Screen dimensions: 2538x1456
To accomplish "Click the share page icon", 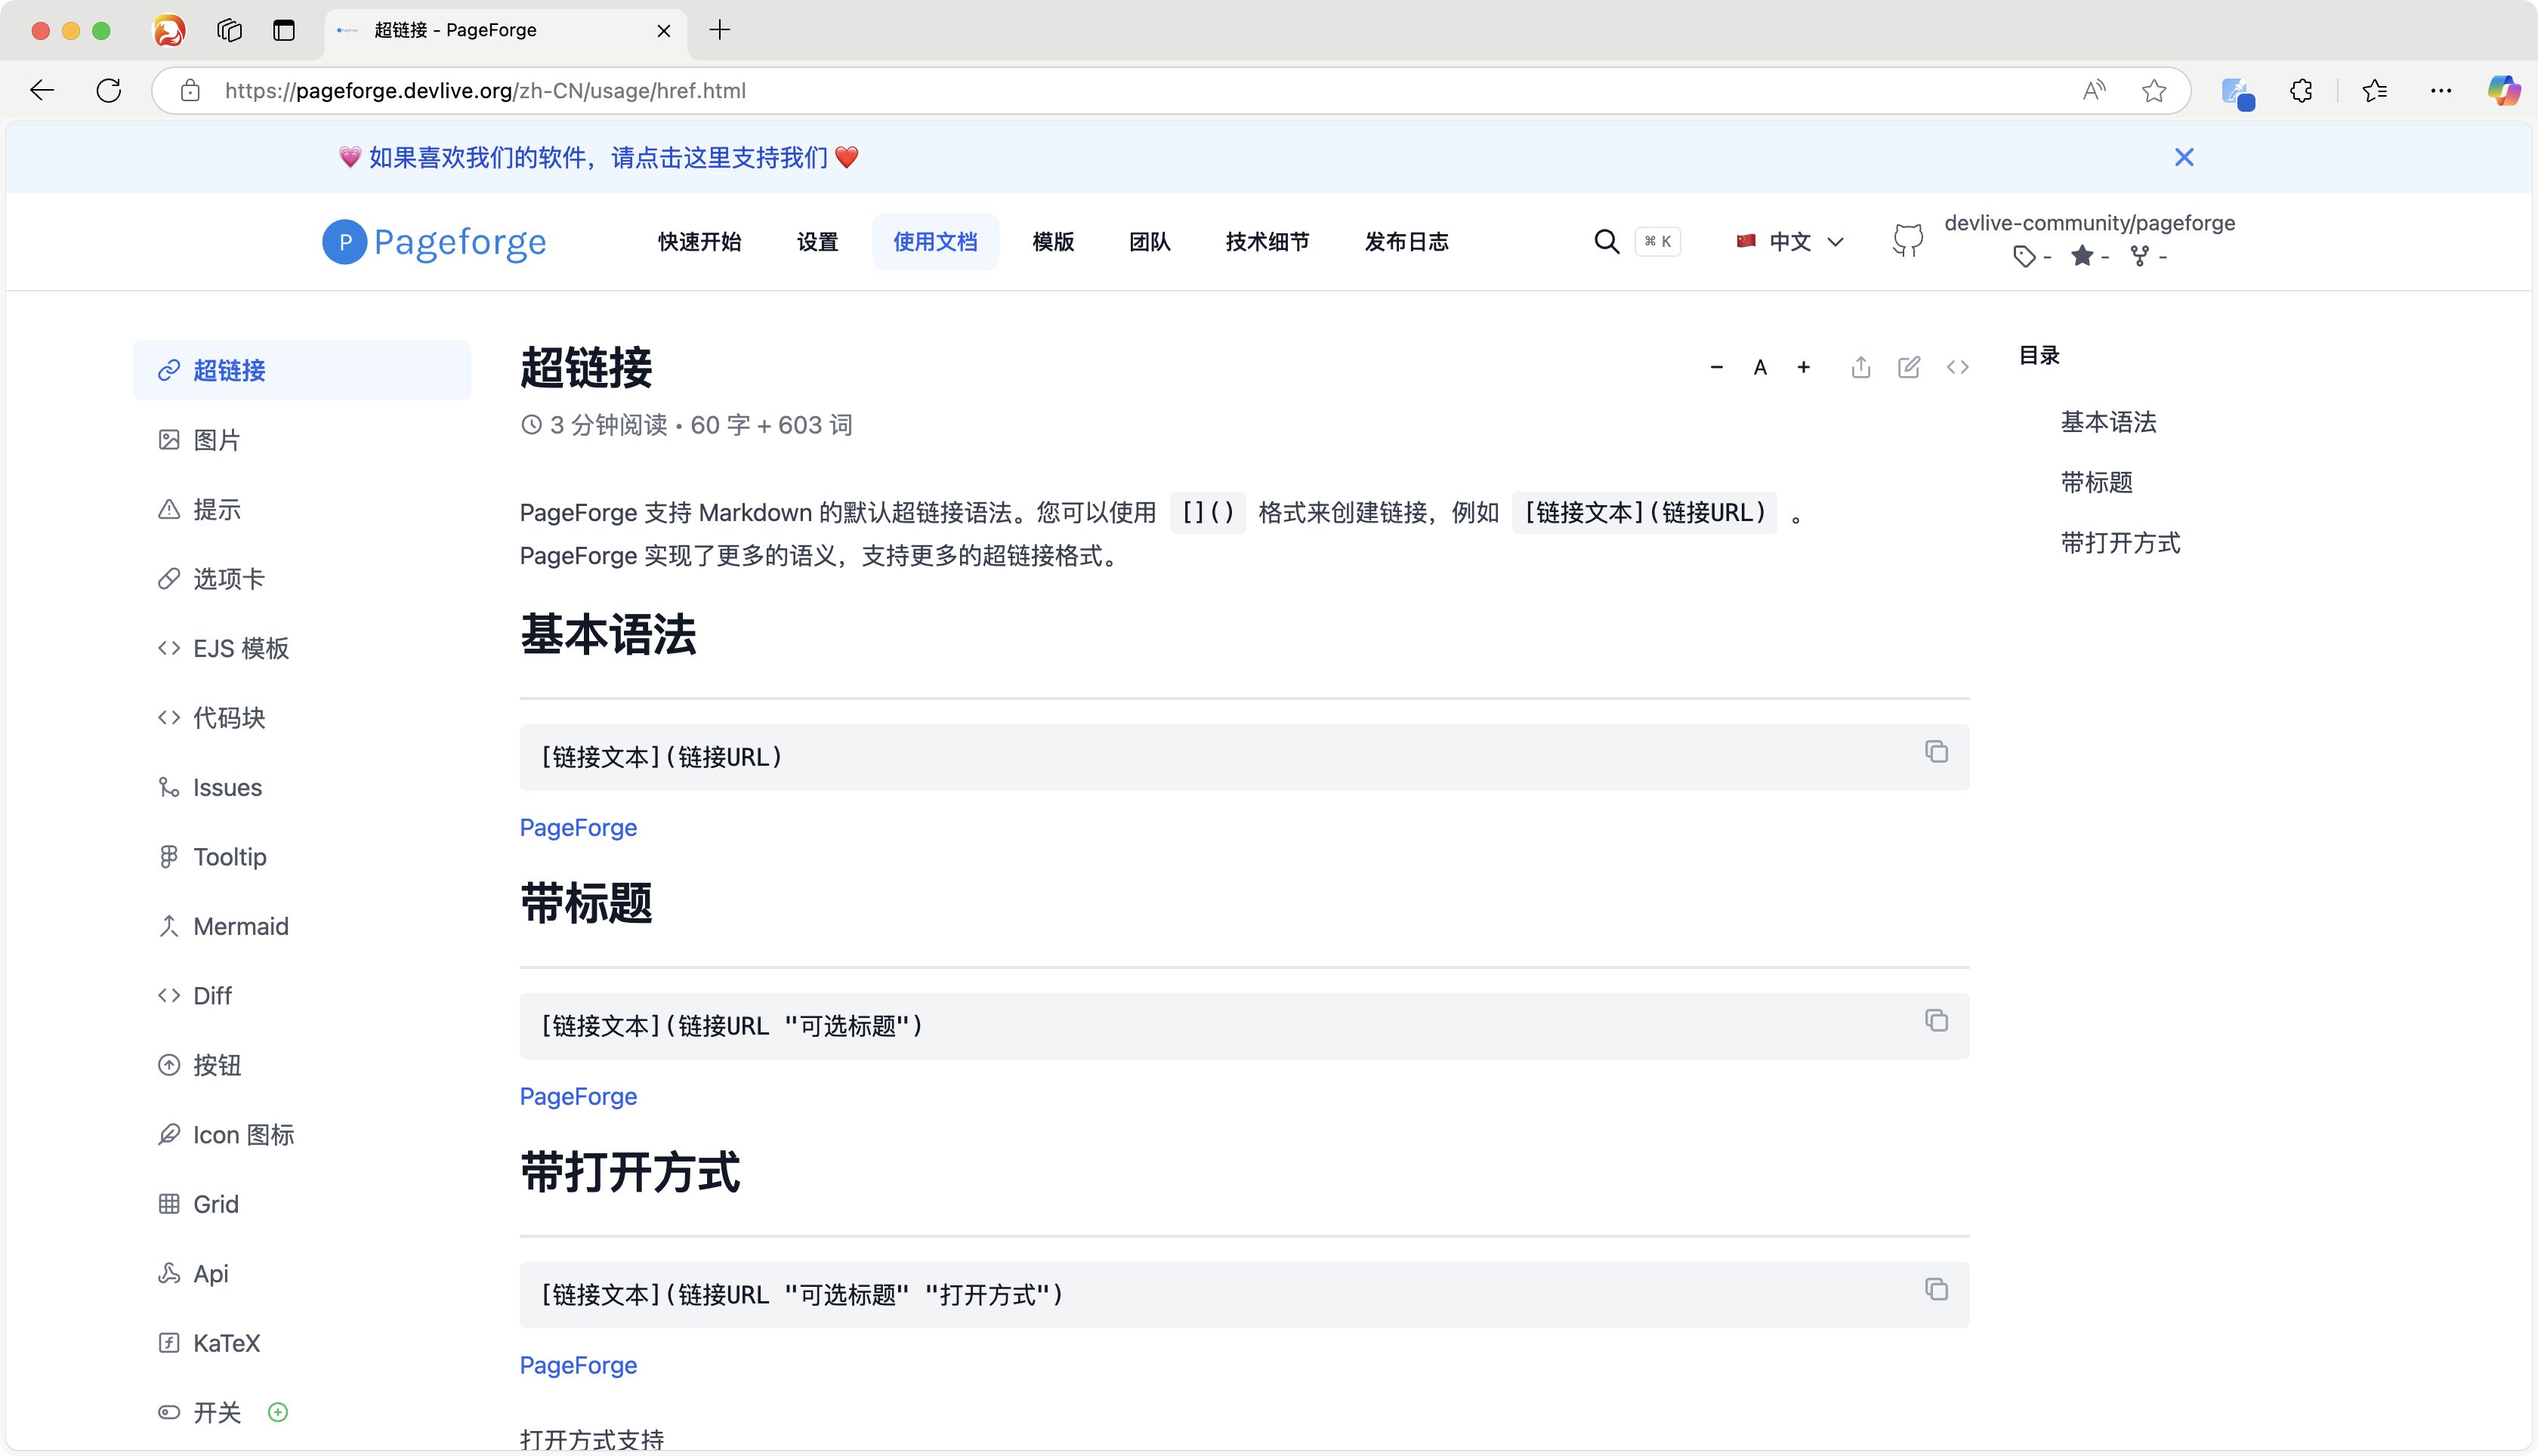I will 1860,367.
